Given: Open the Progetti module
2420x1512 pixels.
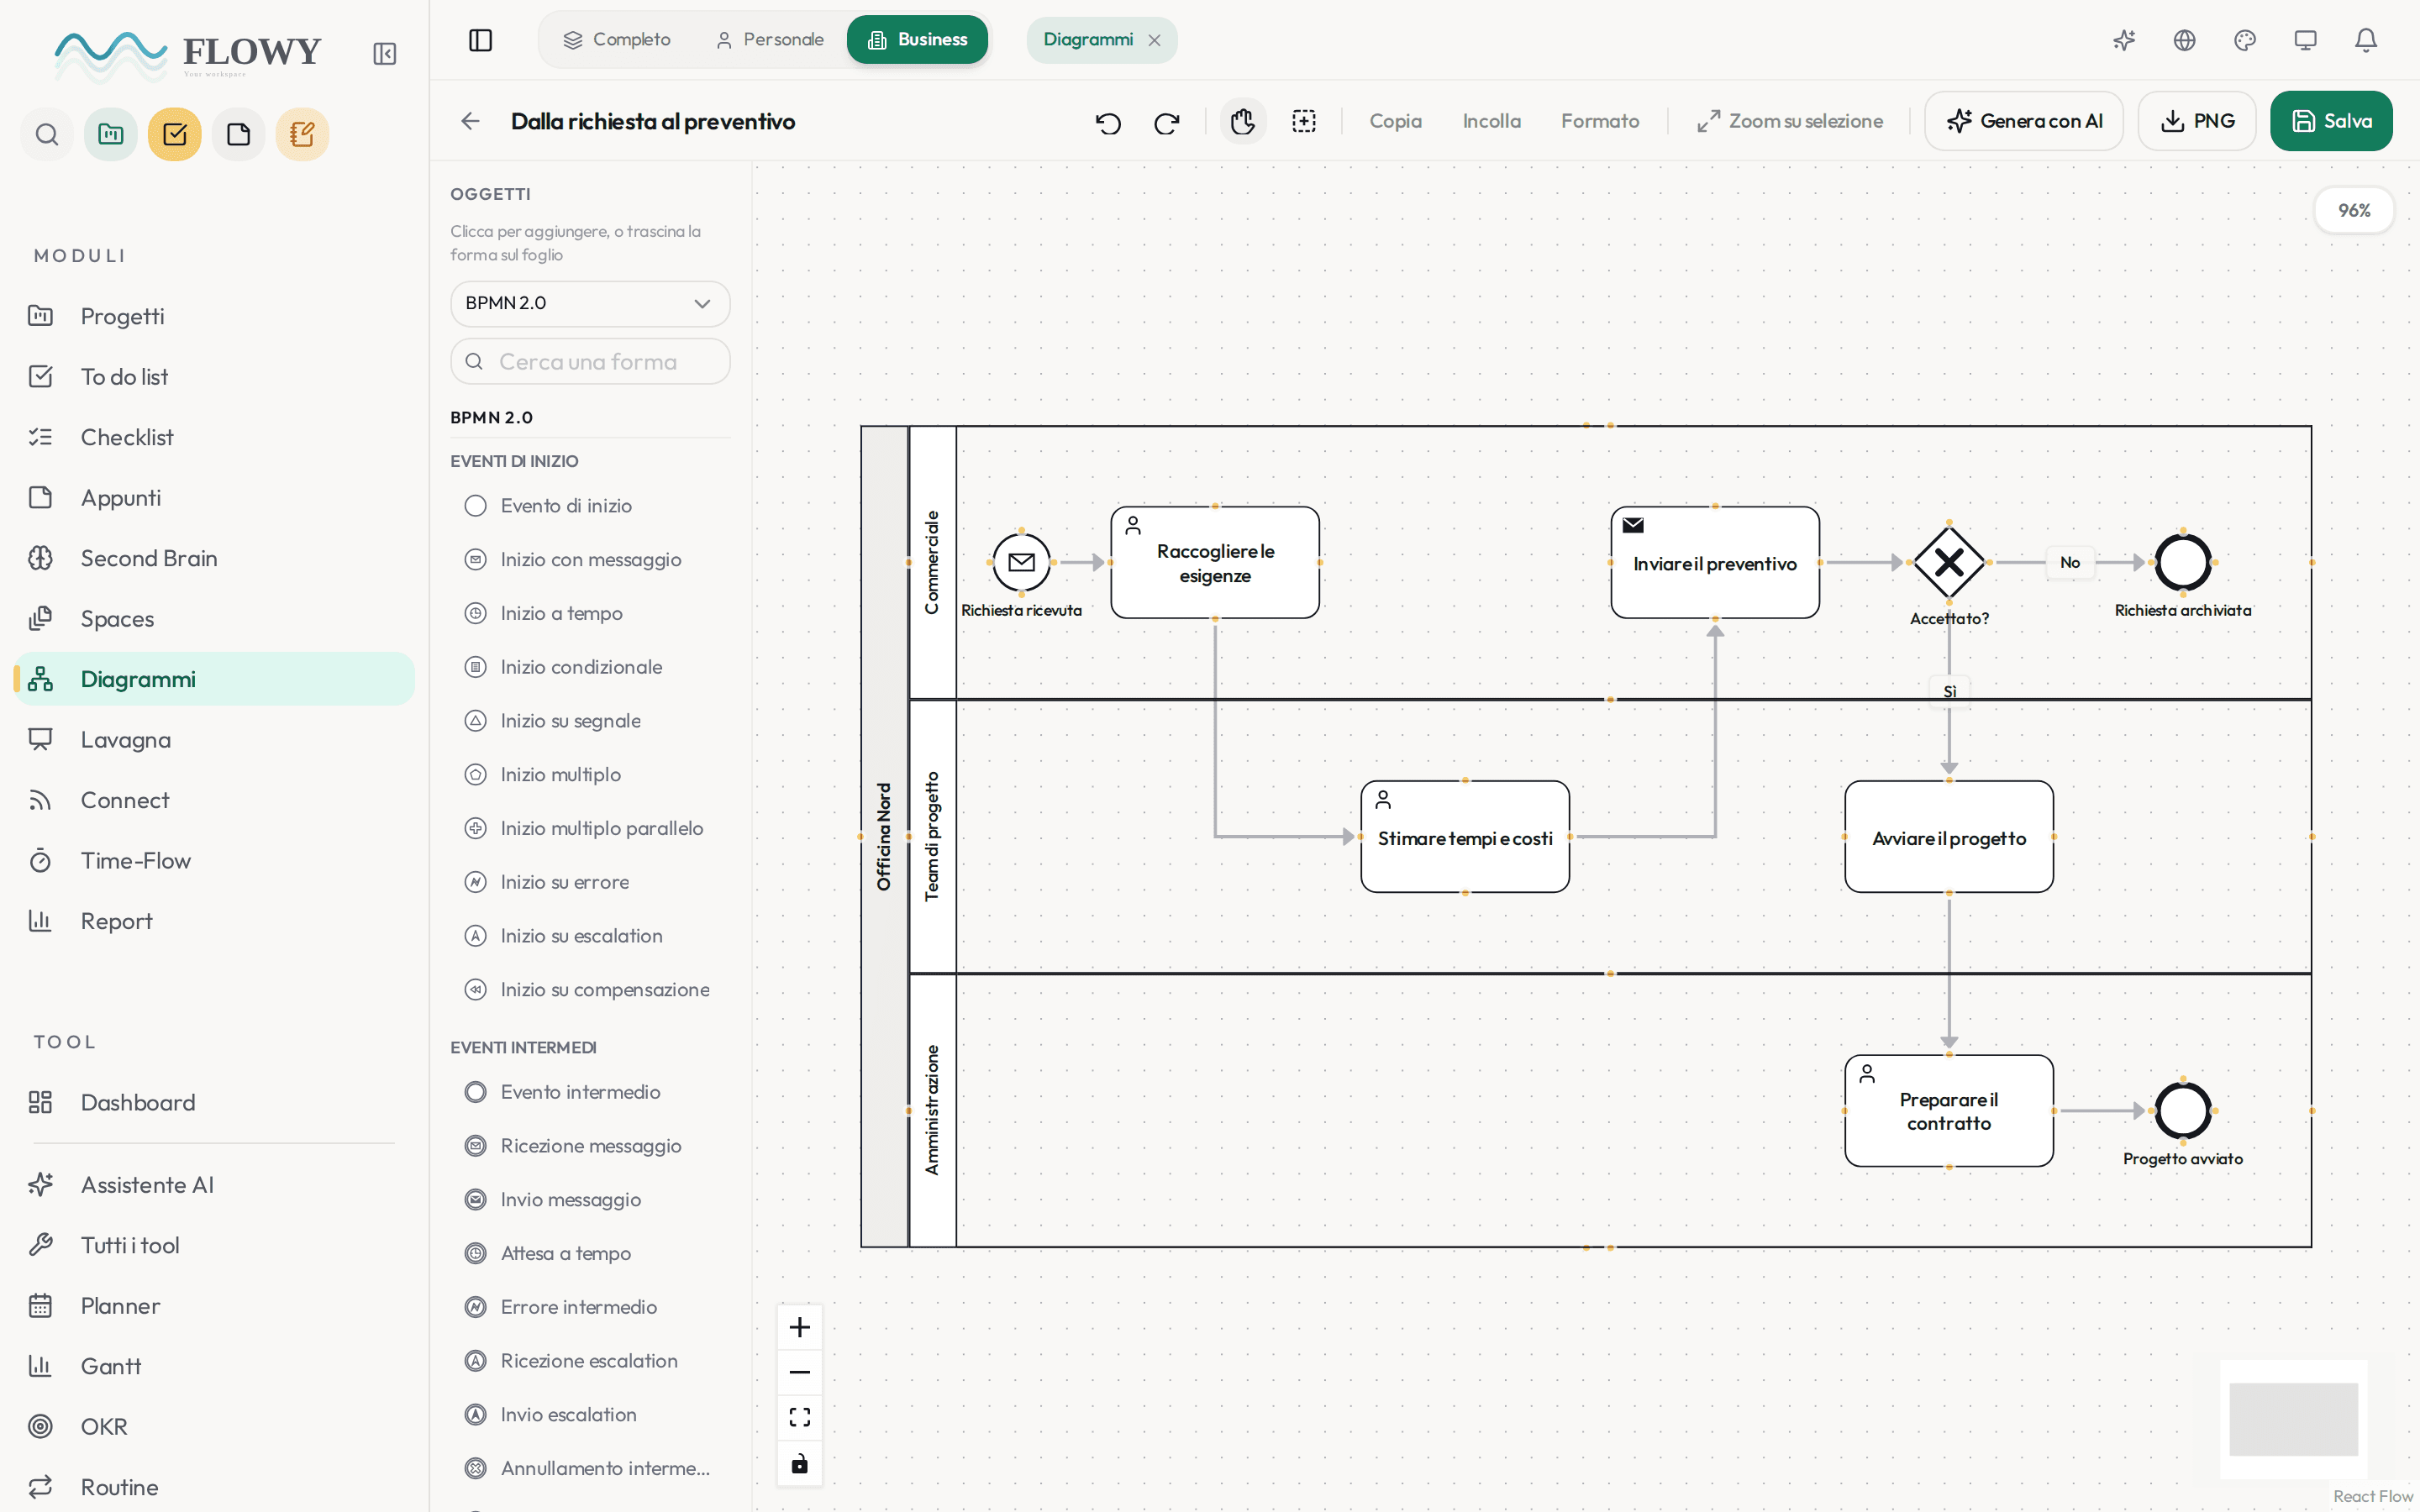Looking at the screenshot, I should (x=214, y=316).
